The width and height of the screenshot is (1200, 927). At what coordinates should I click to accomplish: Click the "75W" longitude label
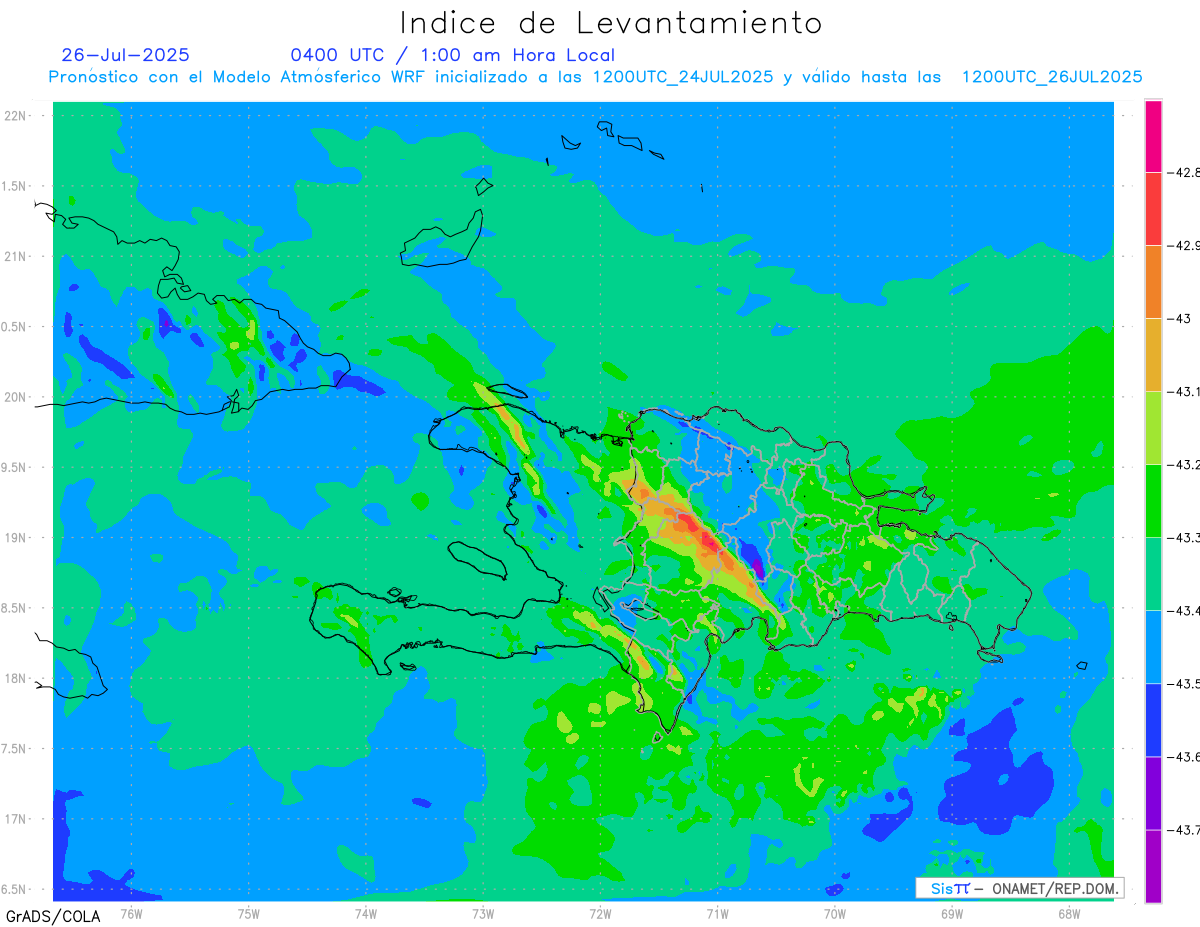coord(249,912)
